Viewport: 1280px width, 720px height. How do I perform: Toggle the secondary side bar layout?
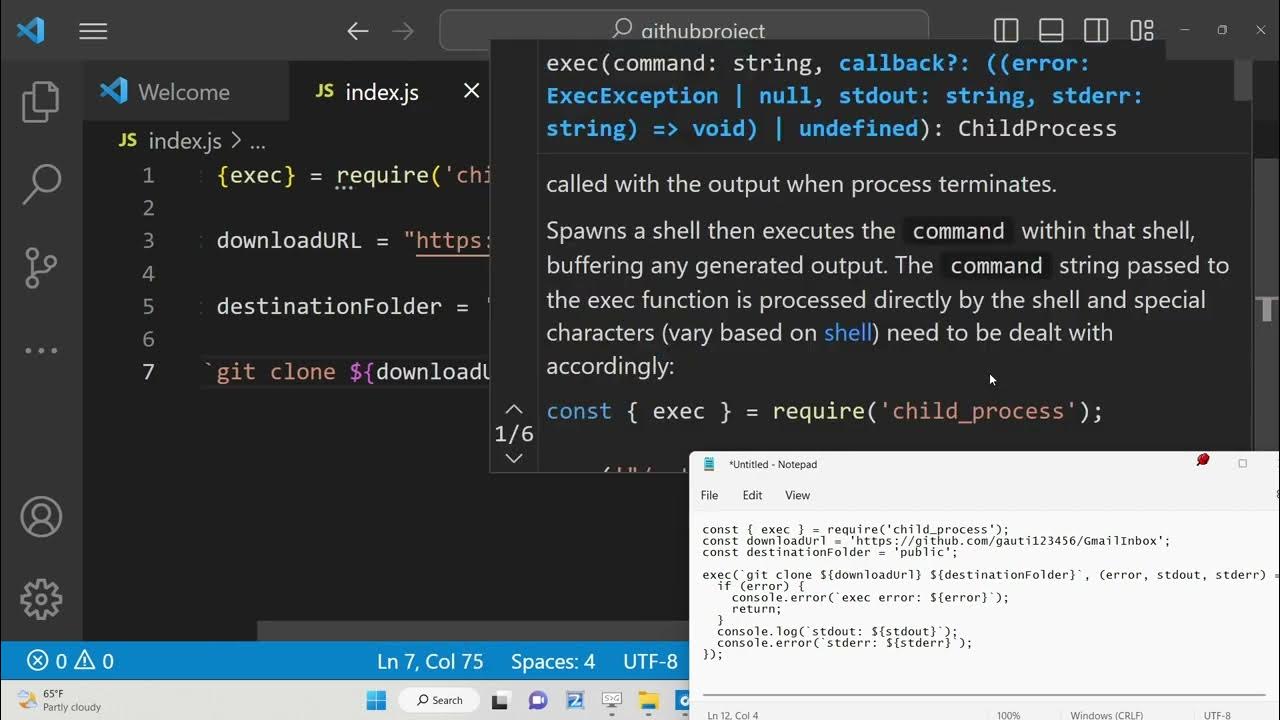pos(1096,31)
